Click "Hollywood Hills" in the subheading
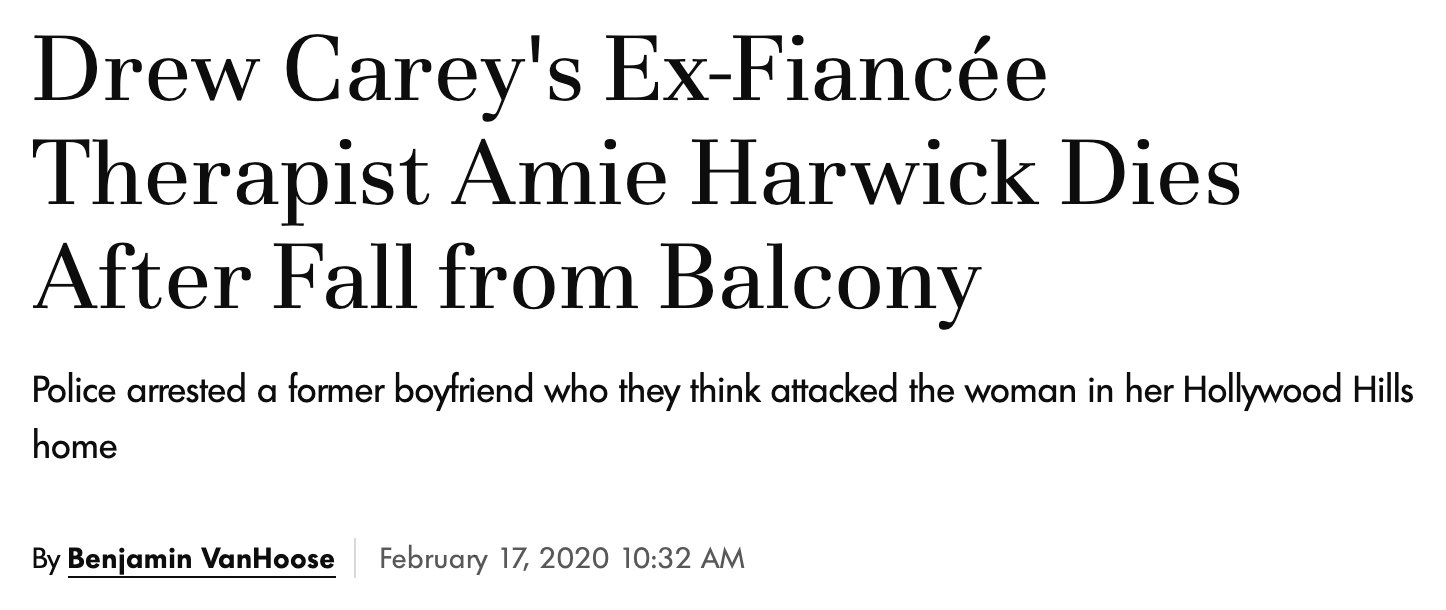Screen dimensions: 1446x610 click(1298, 391)
